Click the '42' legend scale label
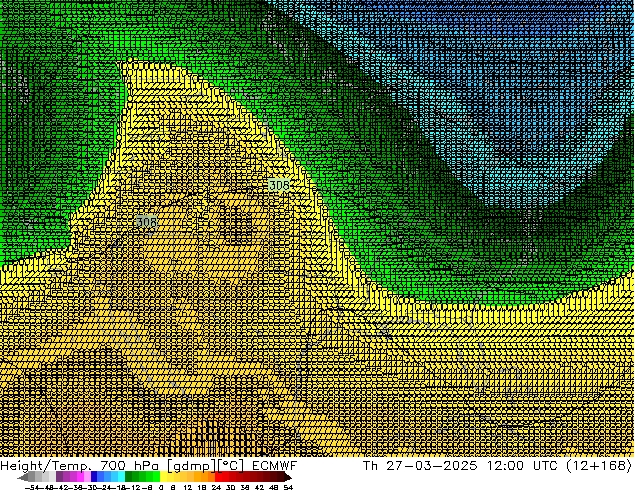The image size is (634, 490). (x=259, y=488)
